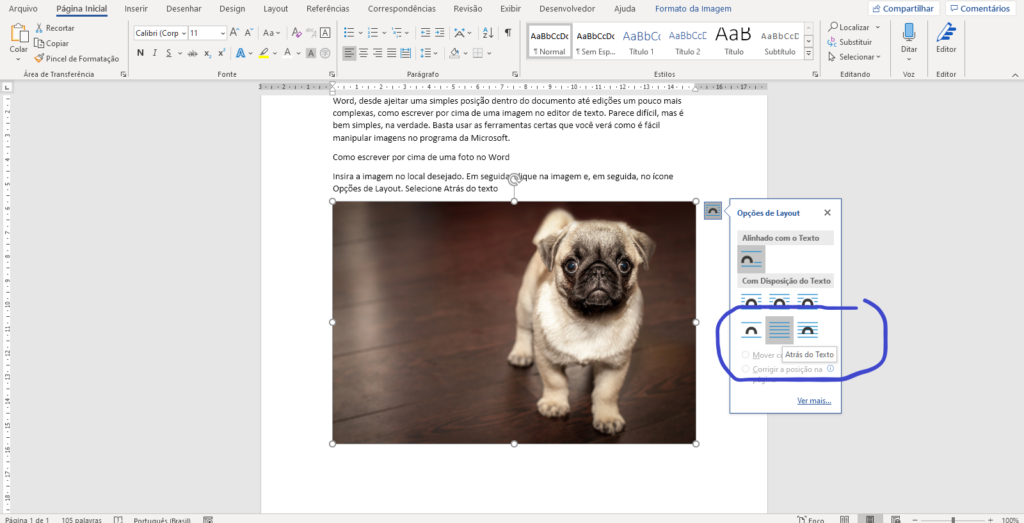Click the Colar paste icon
The height and width of the screenshot is (523, 1024).
pos(19,33)
